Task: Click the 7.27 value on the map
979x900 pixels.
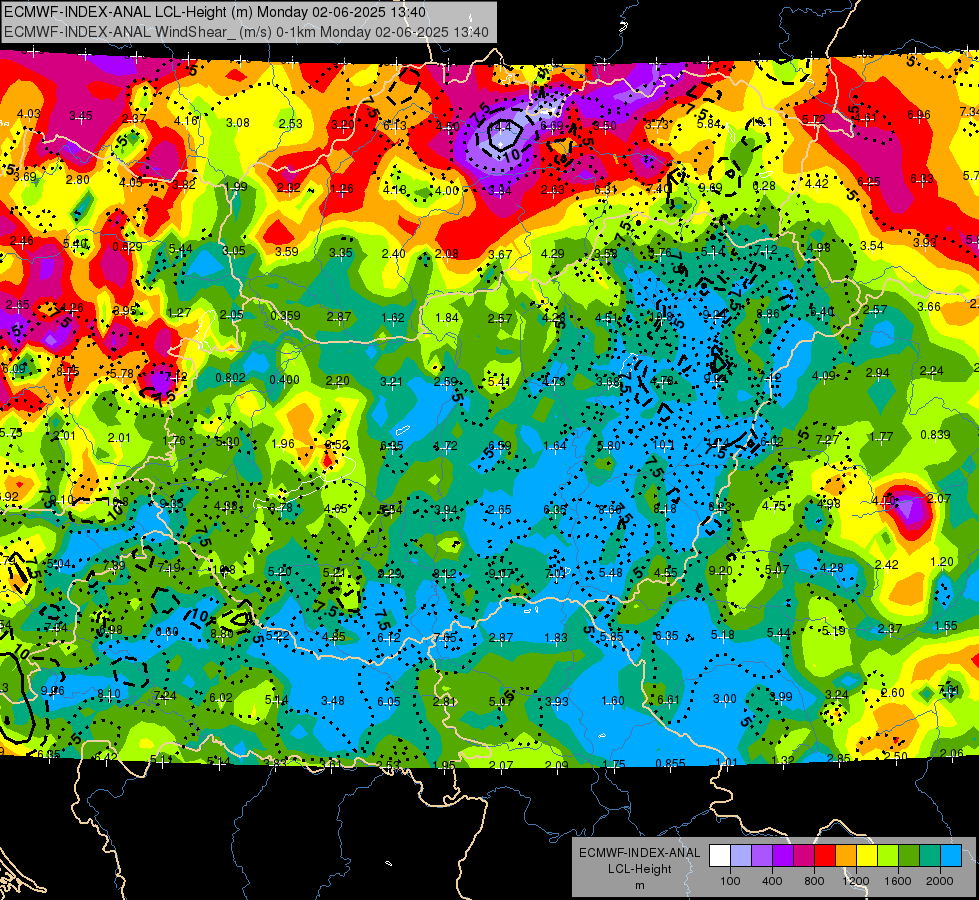Action: tap(827, 439)
